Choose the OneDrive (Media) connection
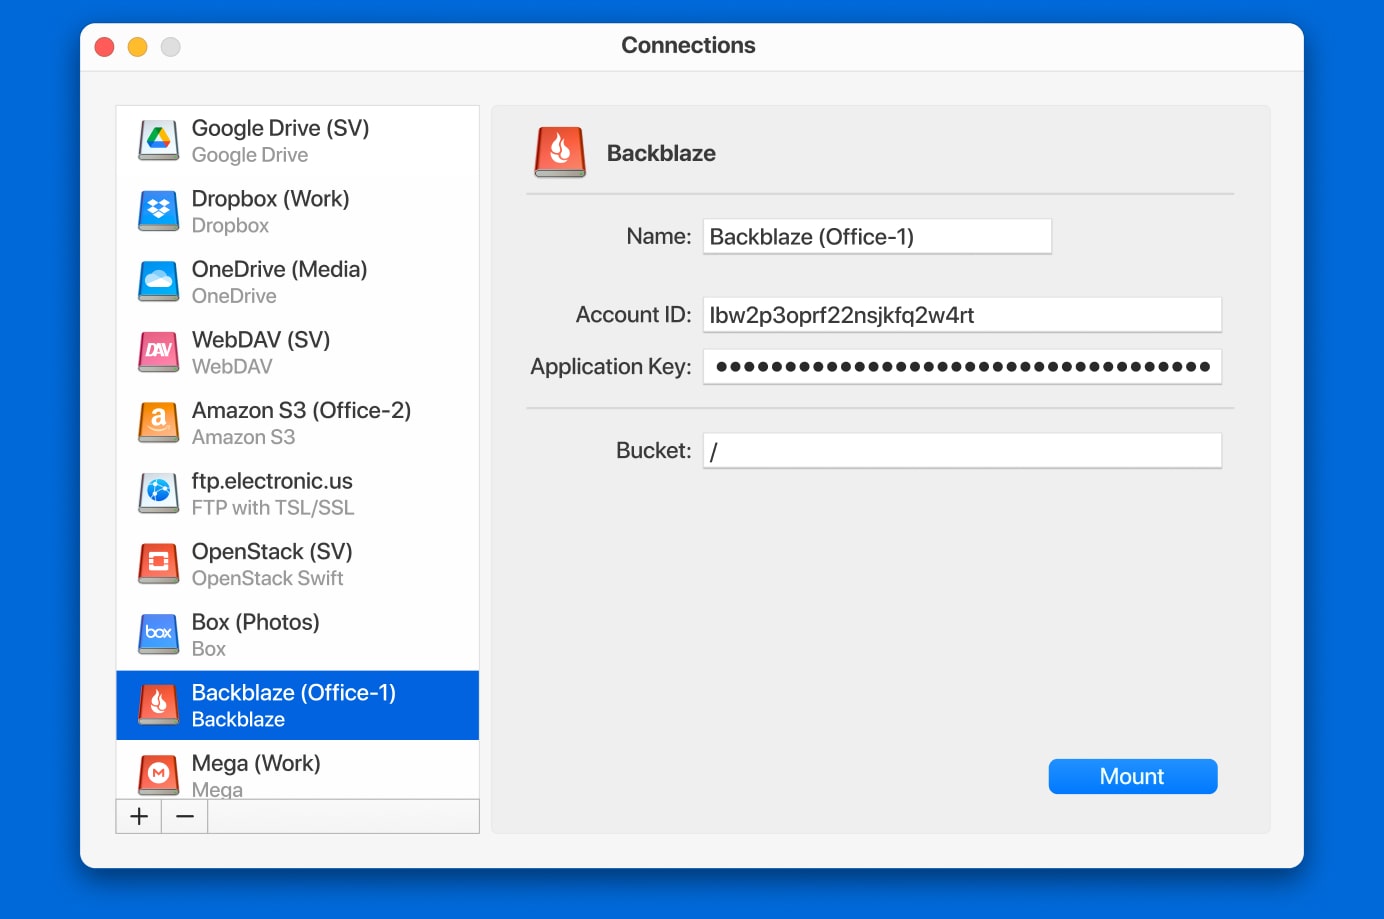 click(298, 282)
